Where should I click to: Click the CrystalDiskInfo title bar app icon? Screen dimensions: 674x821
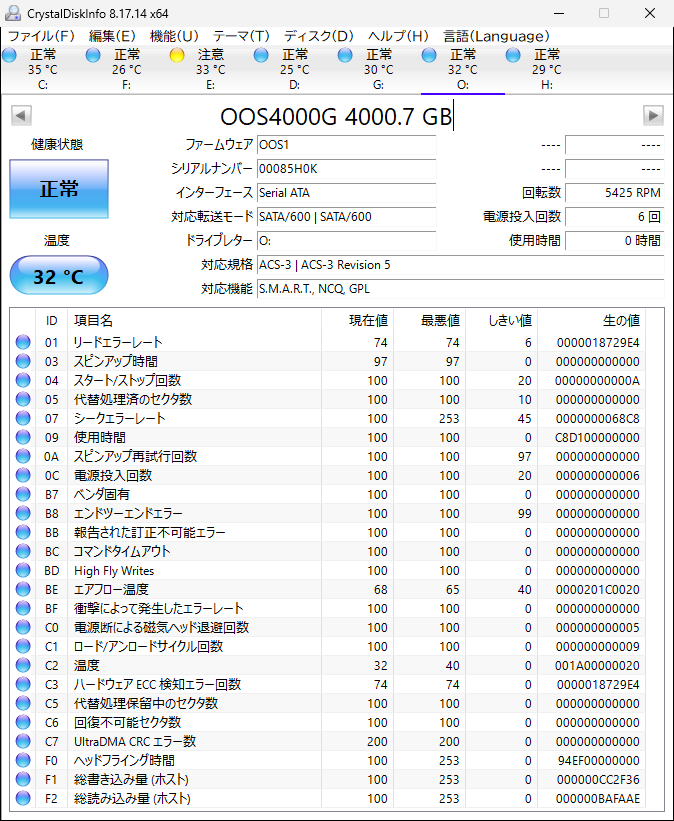point(13,13)
